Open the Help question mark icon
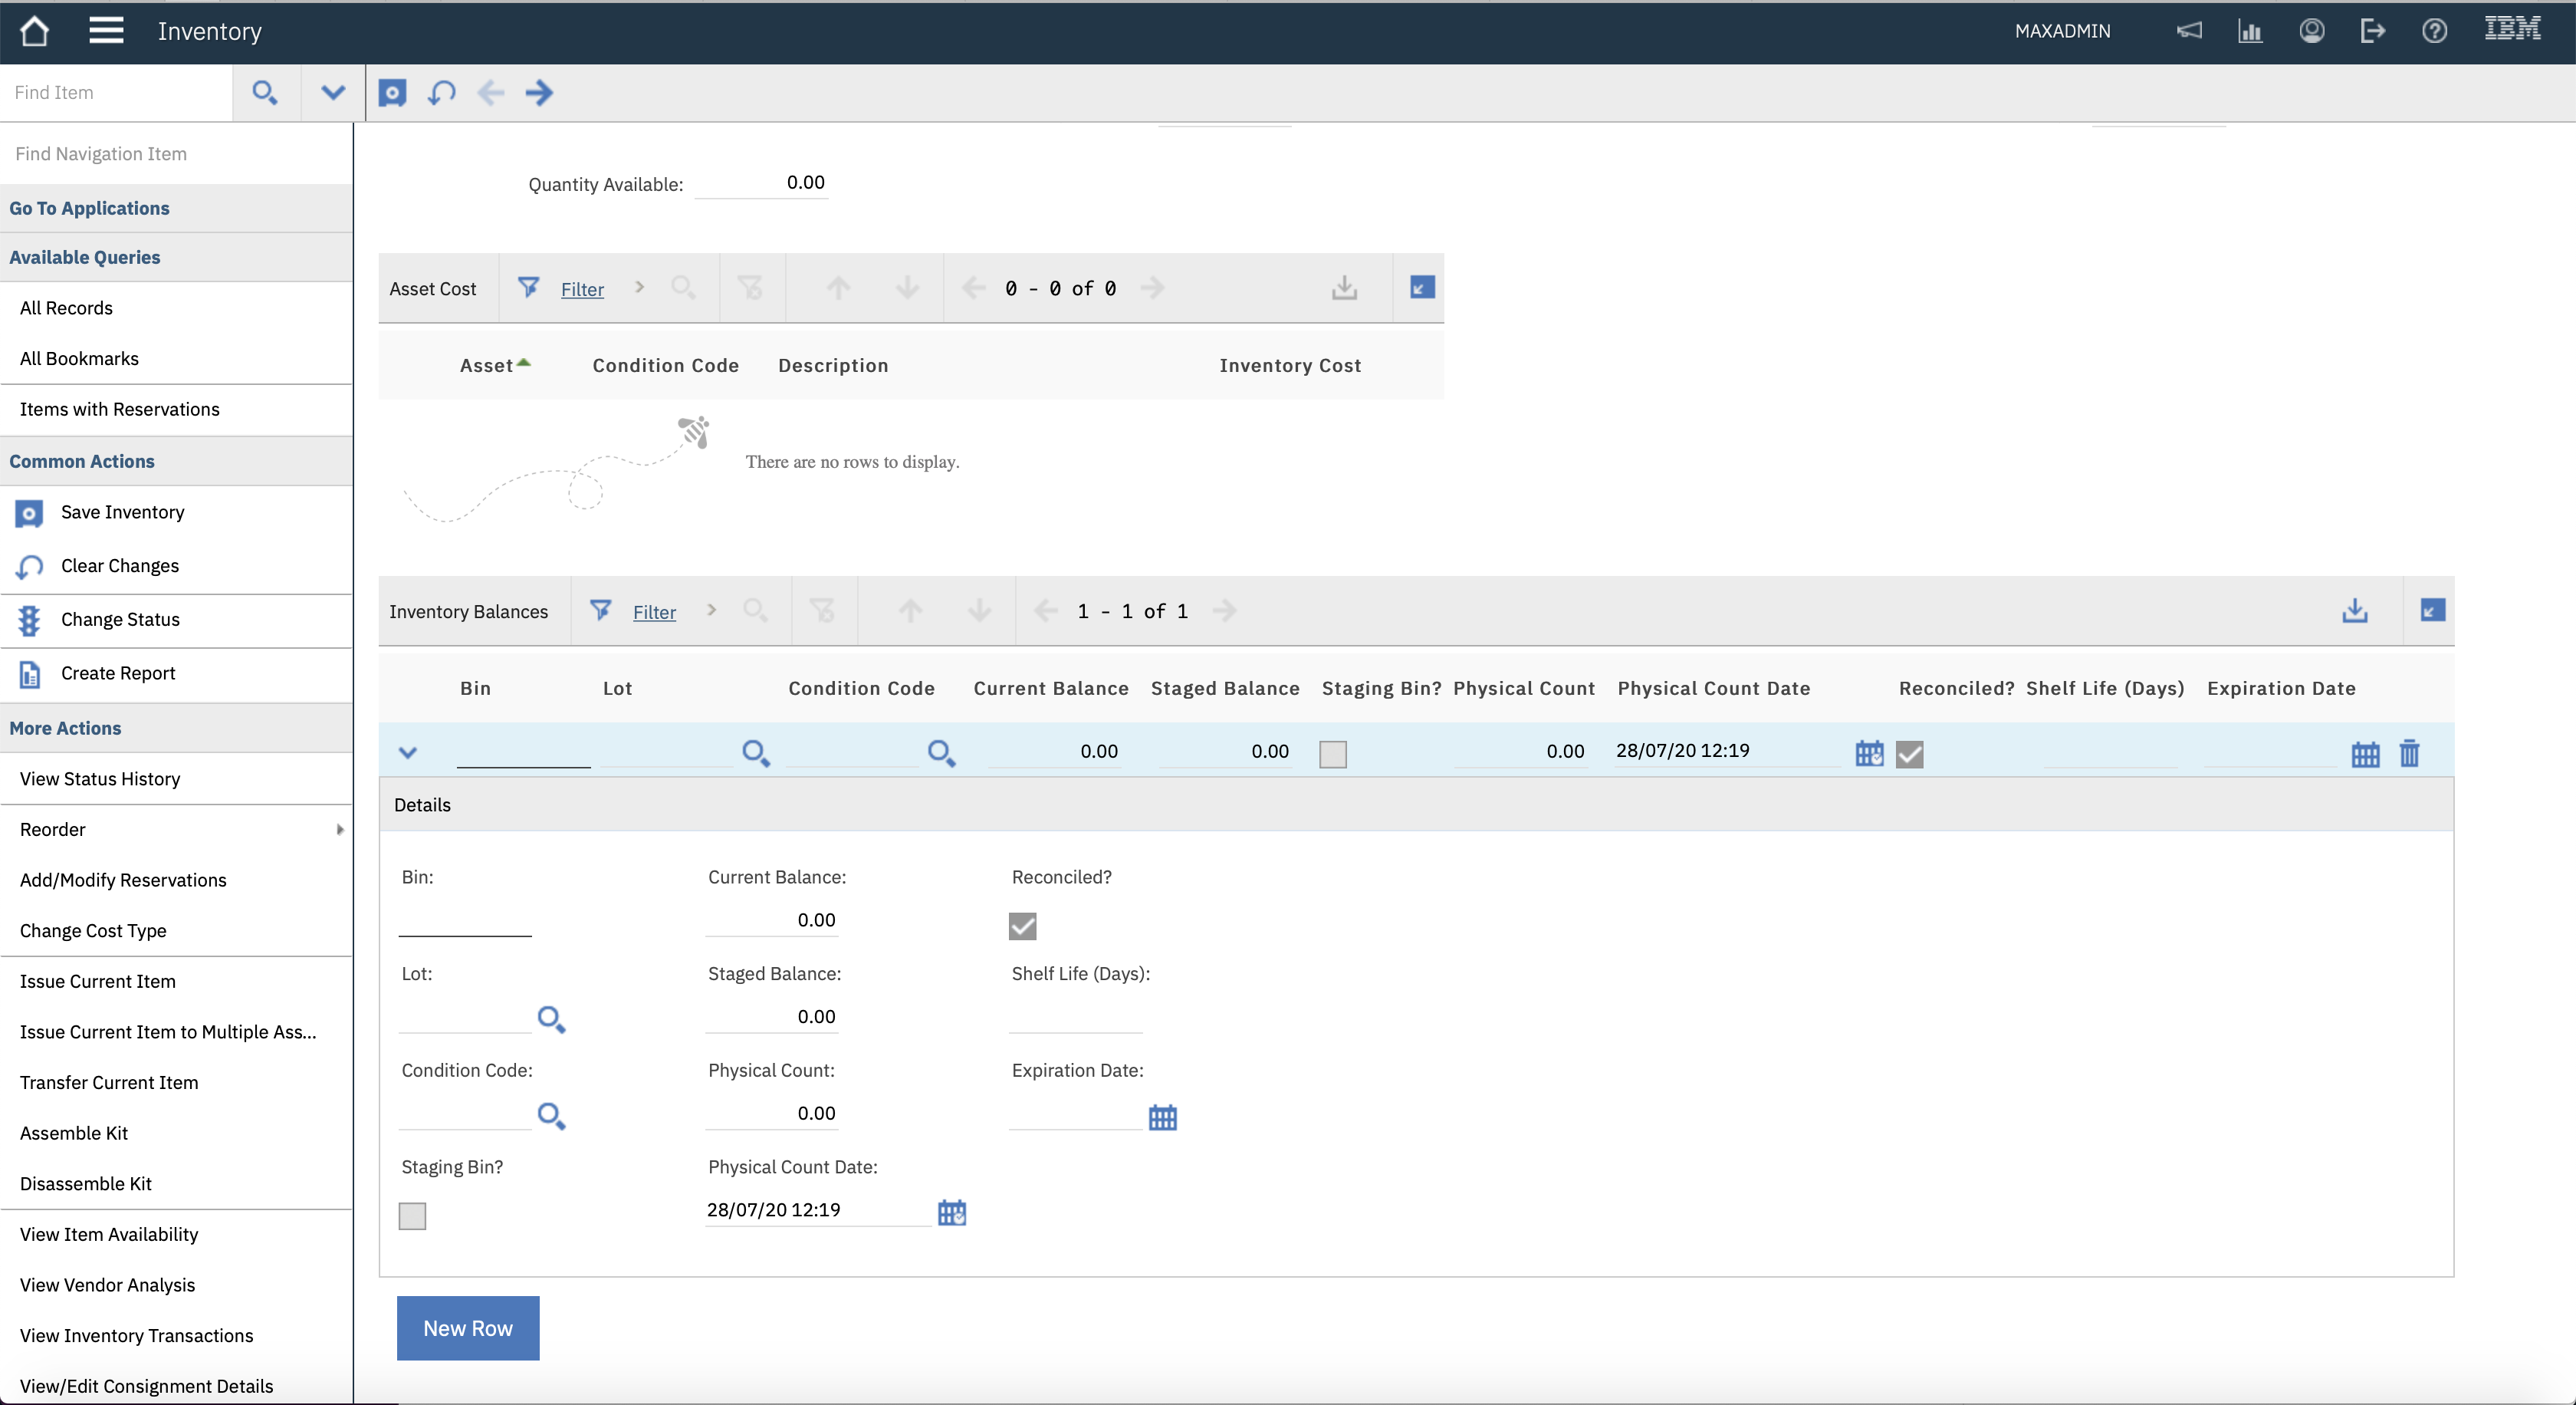Viewport: 2576px width, 1405px height. point(2434,31)
